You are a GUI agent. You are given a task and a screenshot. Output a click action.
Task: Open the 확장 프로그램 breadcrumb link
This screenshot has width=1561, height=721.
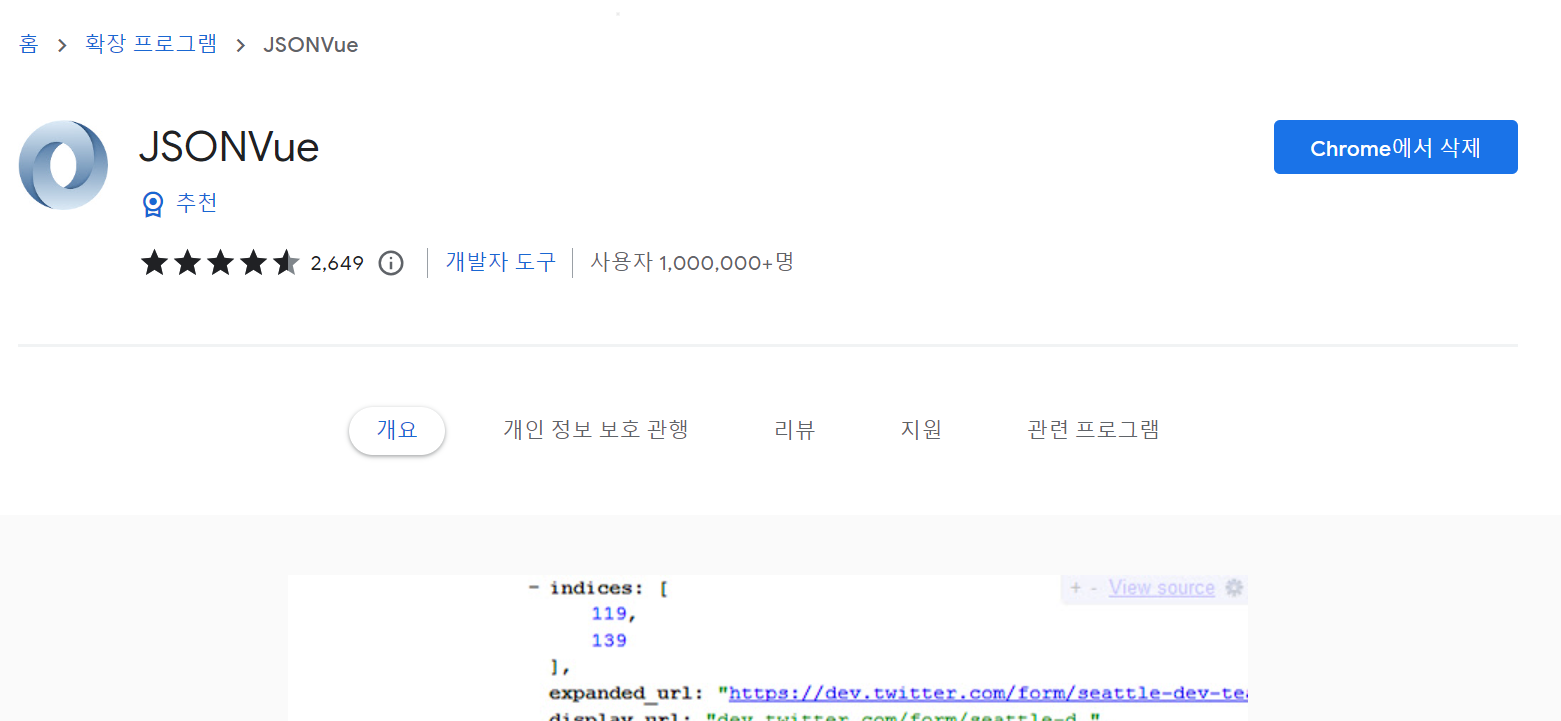pos(151,44)
